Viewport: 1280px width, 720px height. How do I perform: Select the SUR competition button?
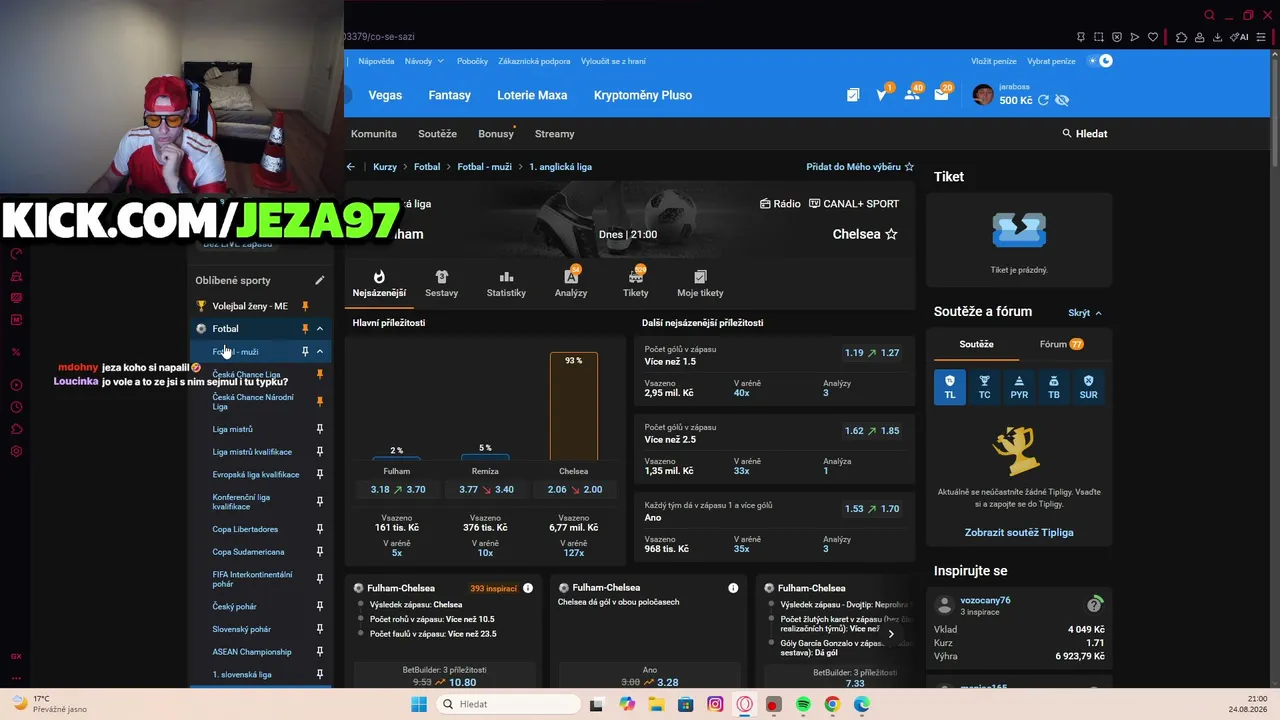[x=1088, y=387]
